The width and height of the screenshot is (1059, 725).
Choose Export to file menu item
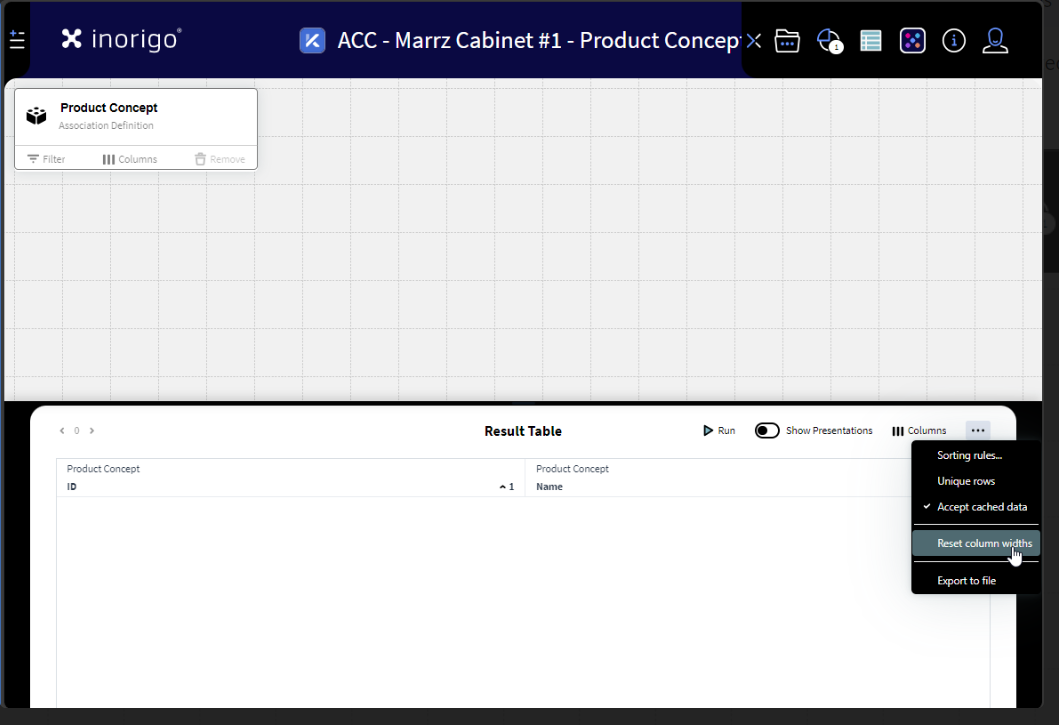[x=966, y=581]
